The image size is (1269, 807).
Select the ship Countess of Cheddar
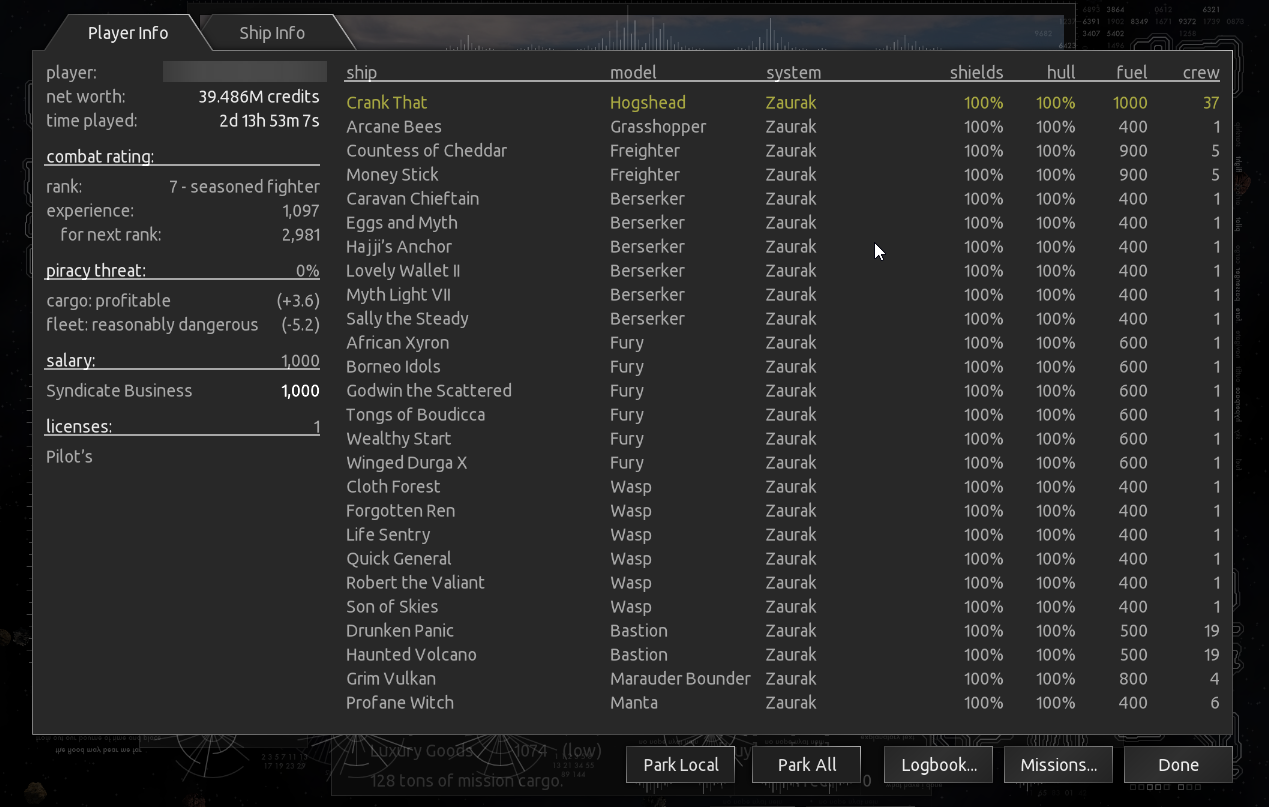point(783,151)
